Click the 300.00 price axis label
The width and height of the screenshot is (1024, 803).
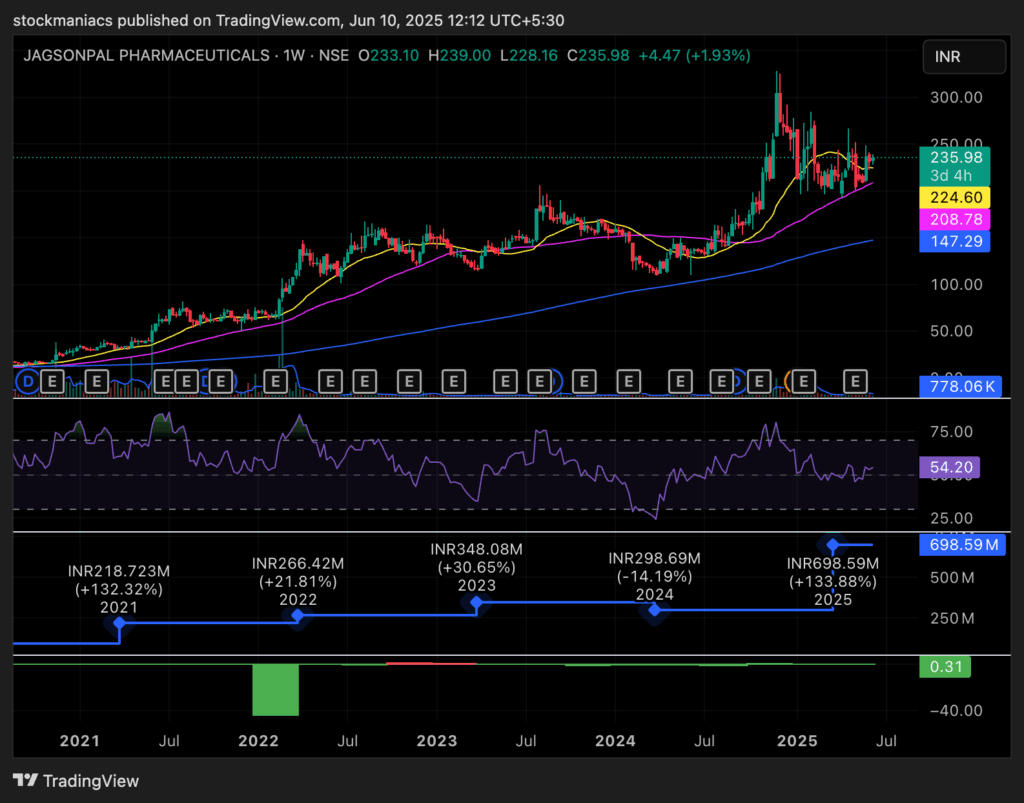pos(956,98)
